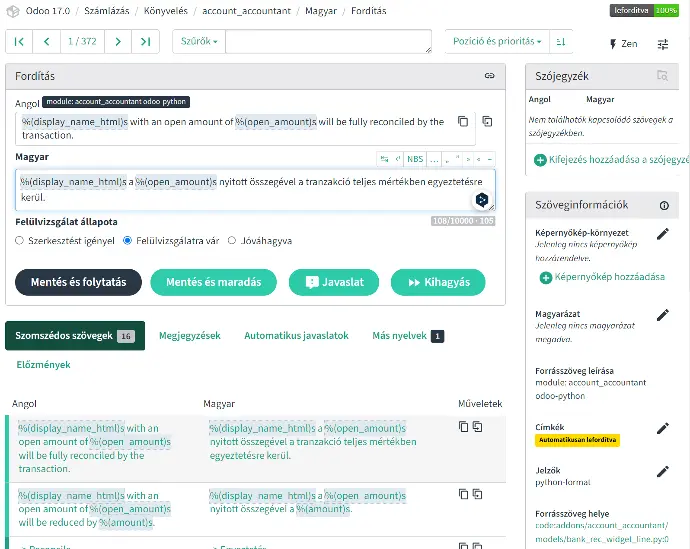Screen dimensions: 690x549
Task: Open display settings sliders icon
Action: 663,44
